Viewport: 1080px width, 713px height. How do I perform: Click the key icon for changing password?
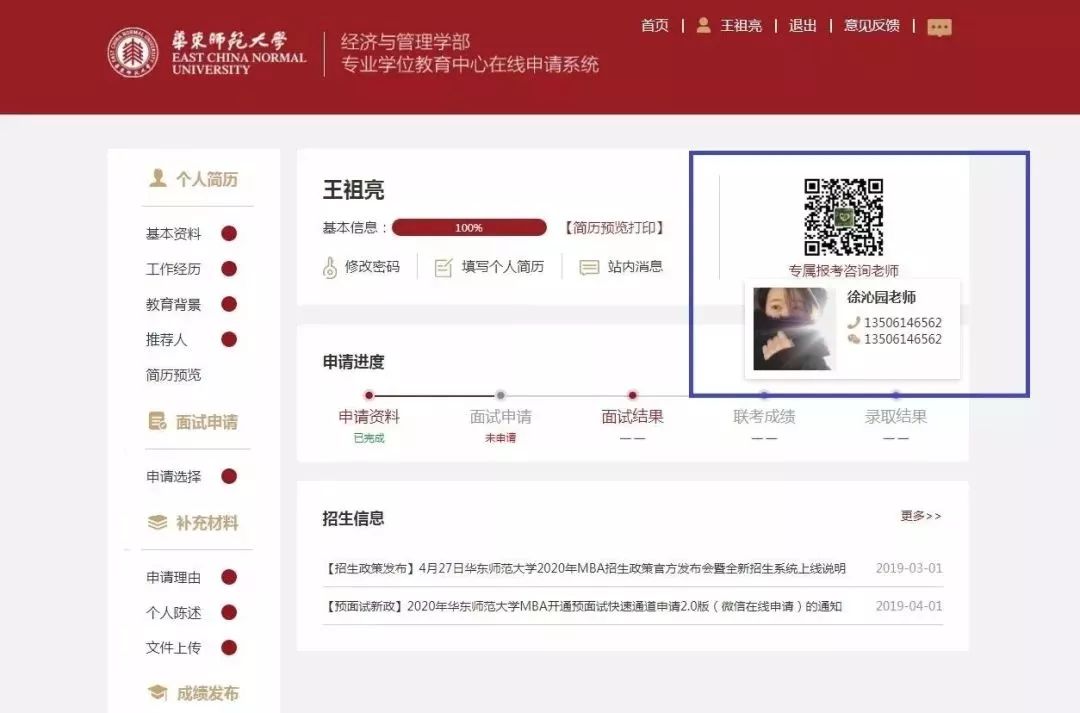coord(330,267)
